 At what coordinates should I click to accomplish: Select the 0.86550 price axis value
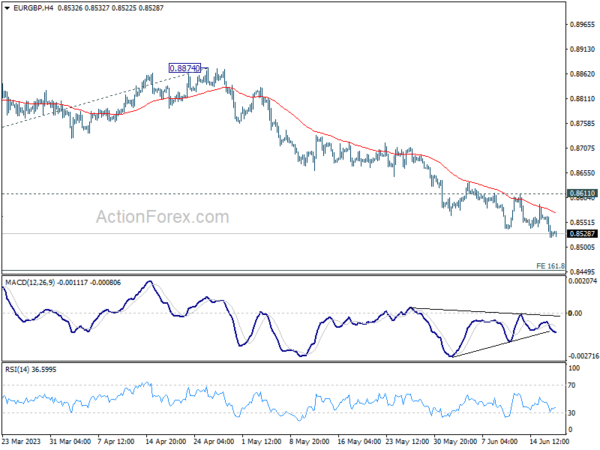tap(582, 173)
